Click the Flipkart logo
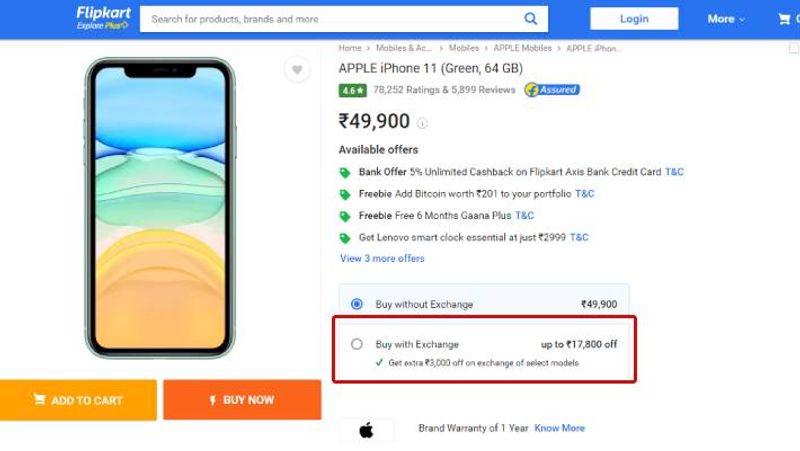The width and height of the screenshot is (800, 451). click(x=103, y=18)
